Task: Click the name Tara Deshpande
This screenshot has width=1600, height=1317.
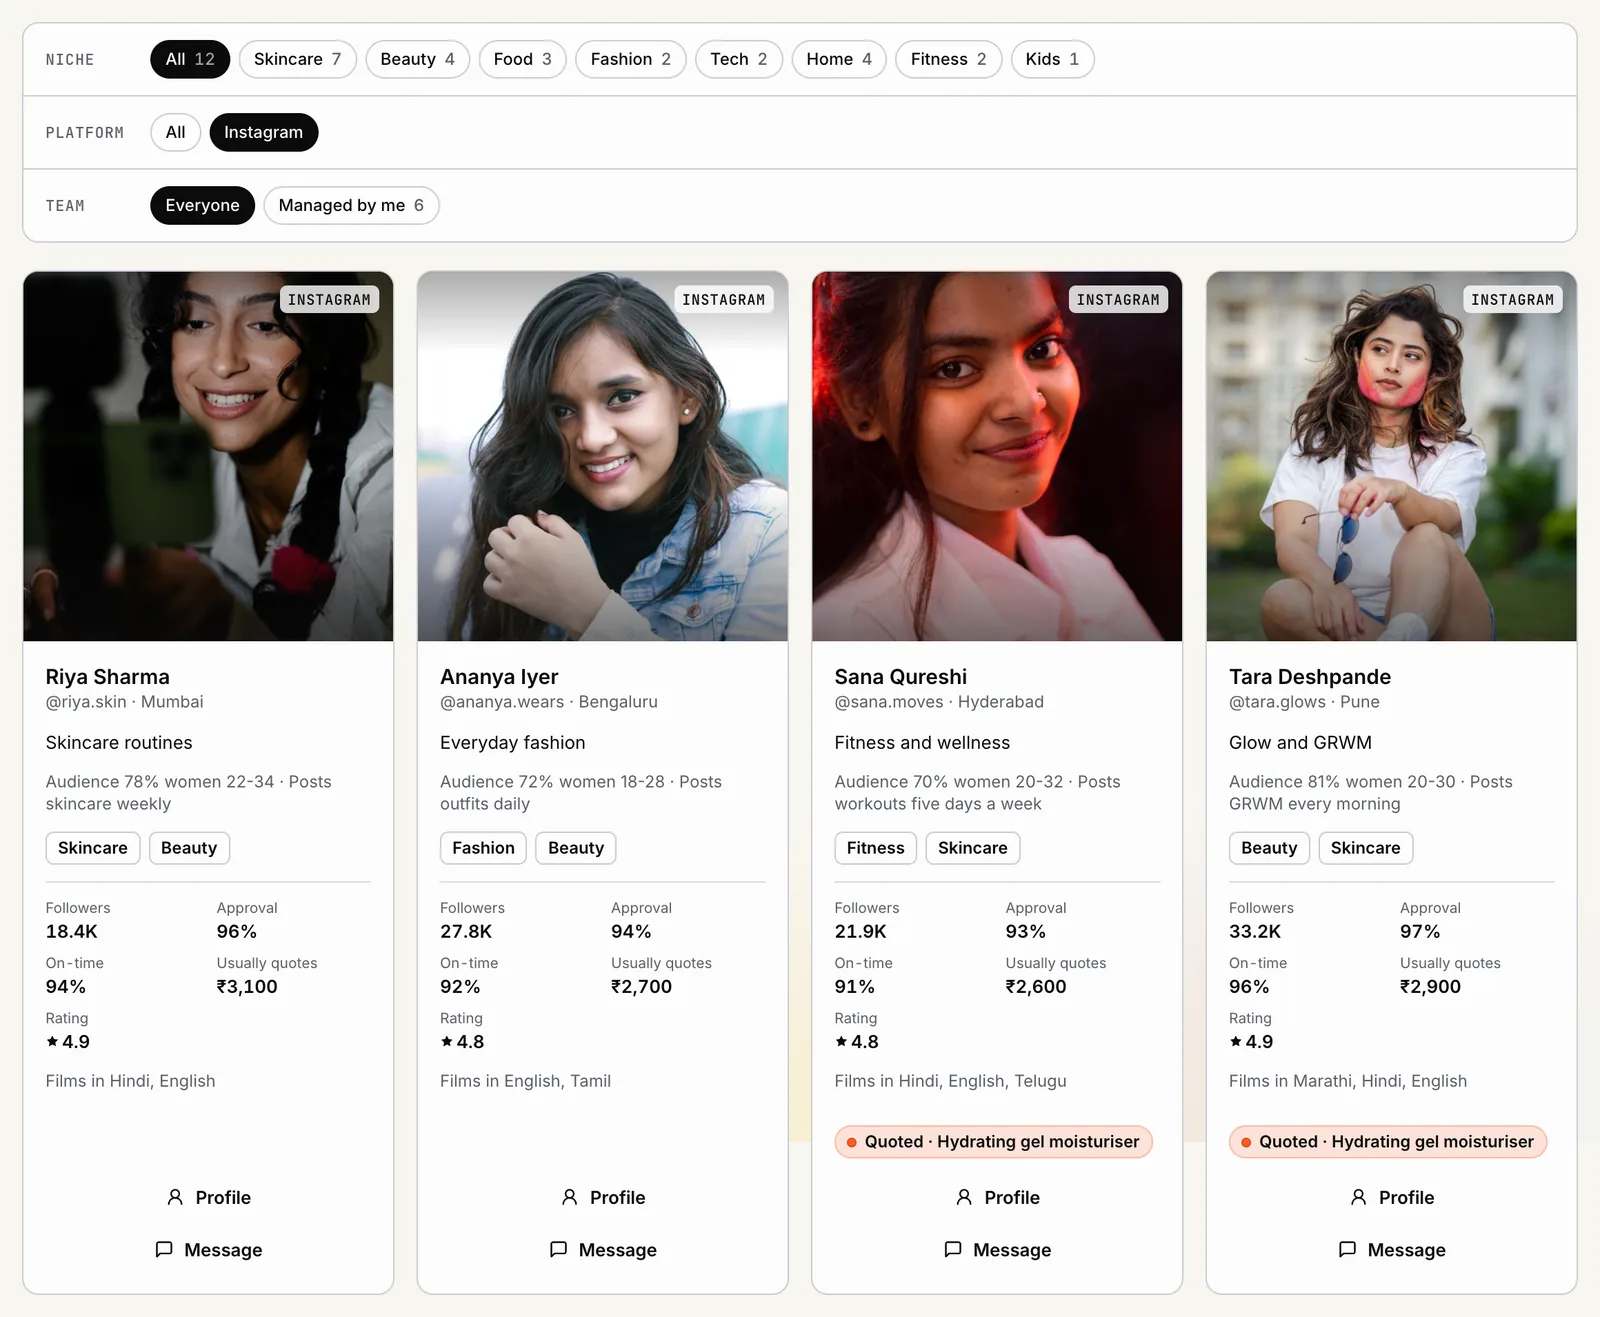Action: pyautogui.click(x=1310, y=677)
